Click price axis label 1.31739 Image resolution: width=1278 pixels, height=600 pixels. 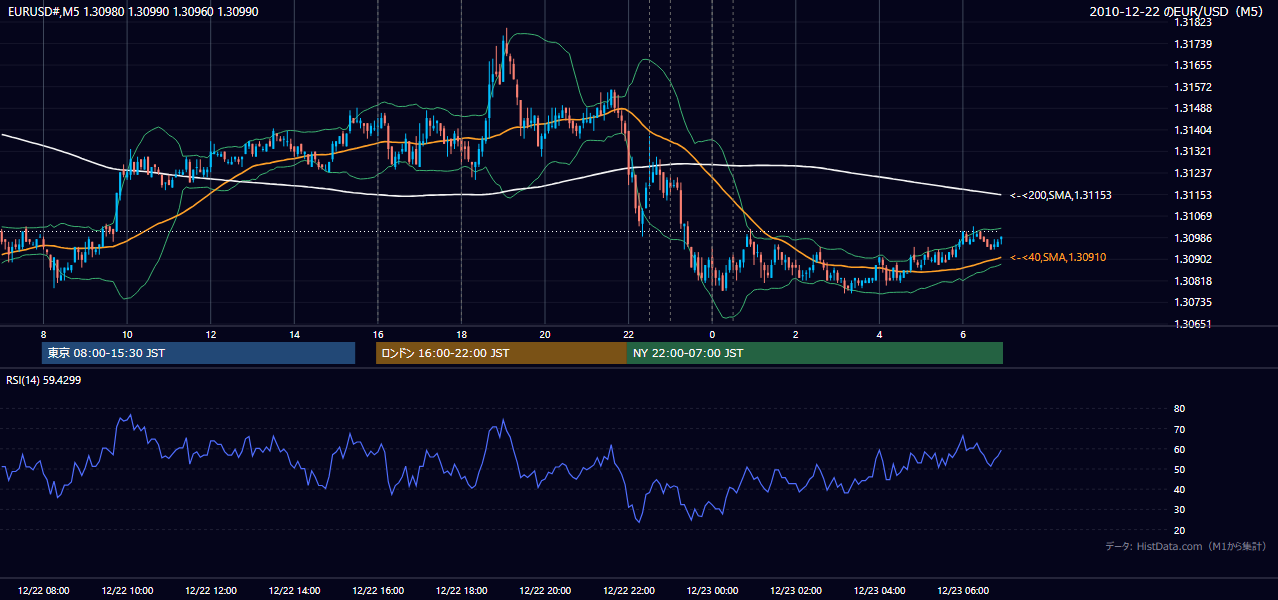coord(1193,44)
